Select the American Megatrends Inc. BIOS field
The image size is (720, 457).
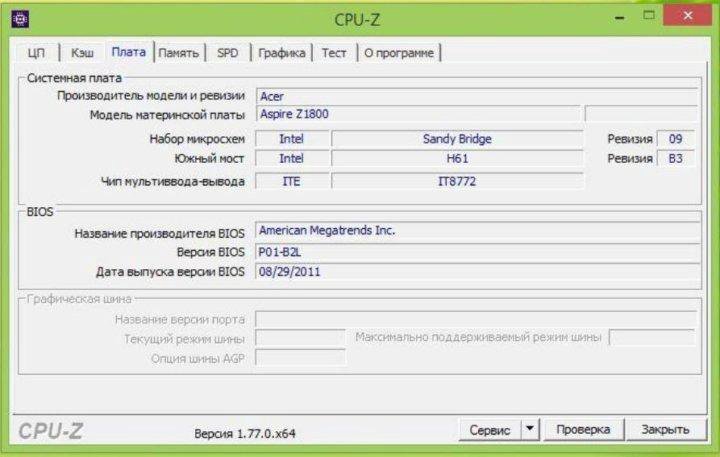point(476,230)
